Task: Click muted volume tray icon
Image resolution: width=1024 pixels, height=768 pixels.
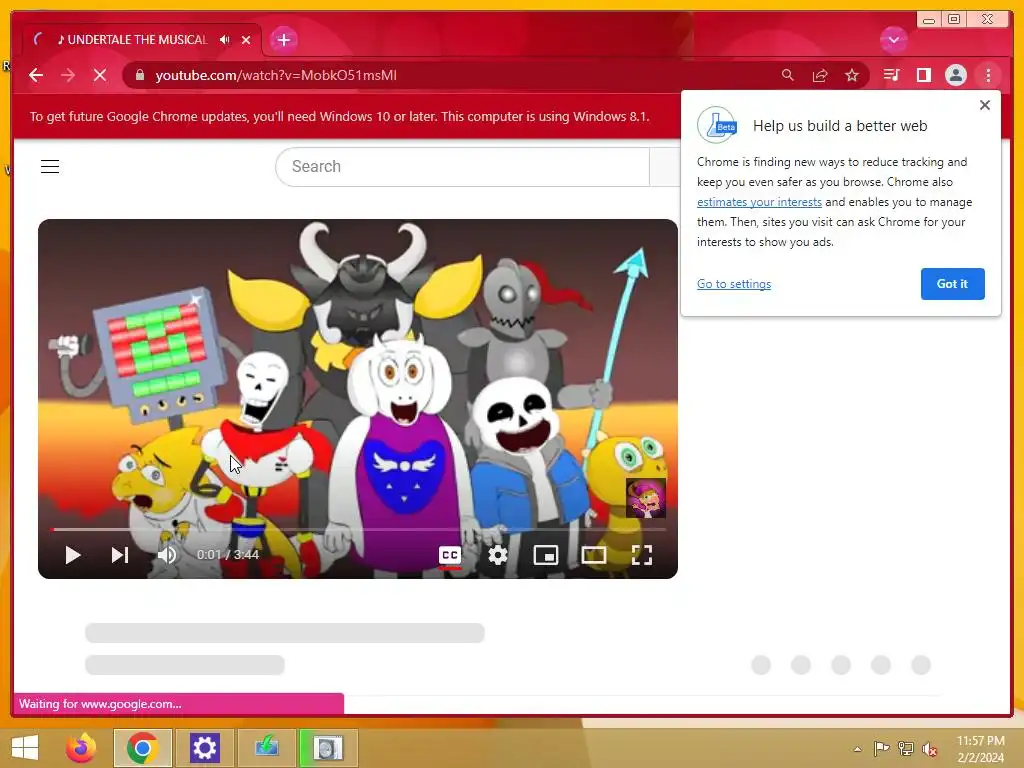Action: (x=929, y=749)
